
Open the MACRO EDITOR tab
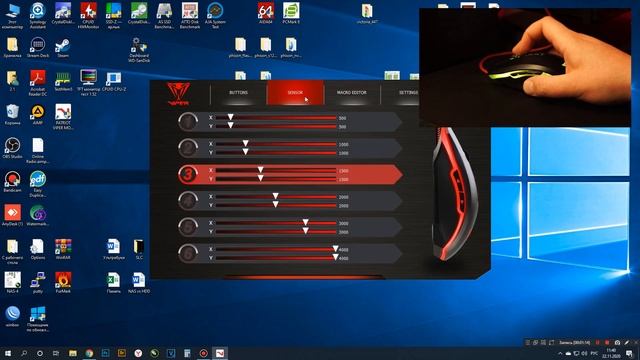click(x=351, y=93)
